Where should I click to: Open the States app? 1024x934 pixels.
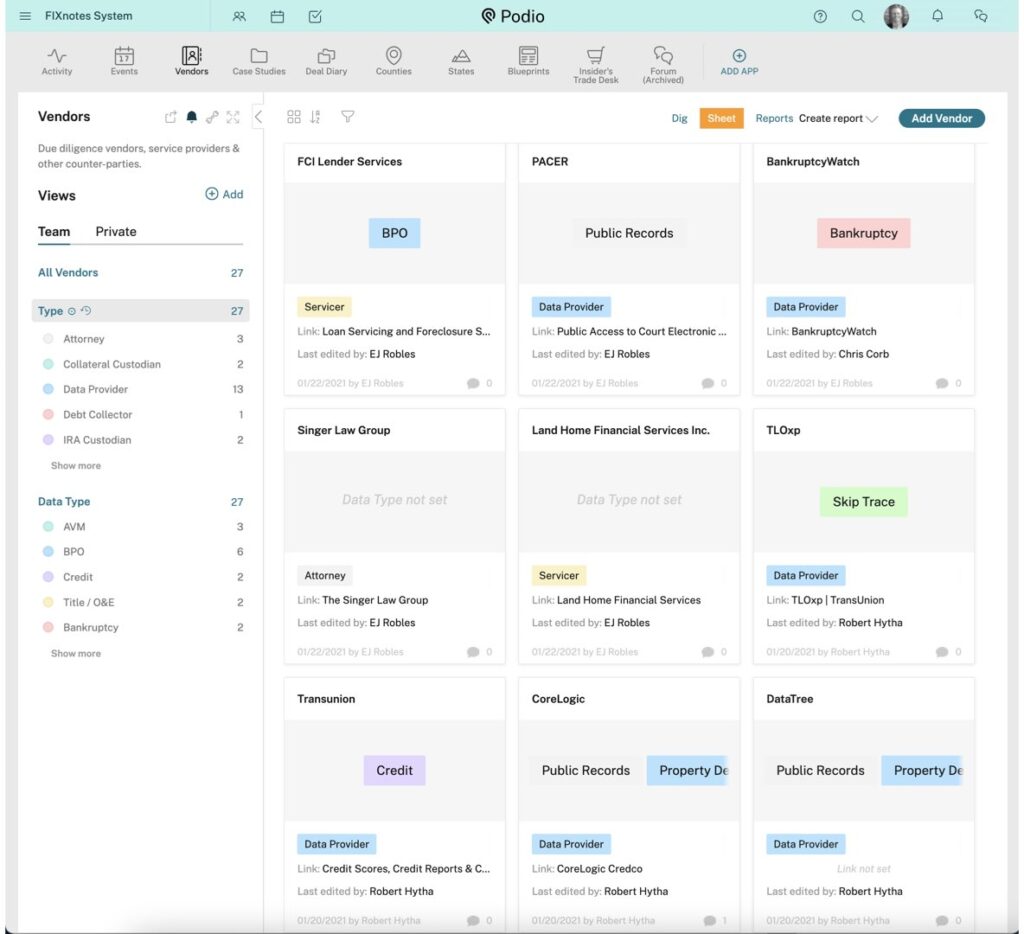click(x=461, y=61)
